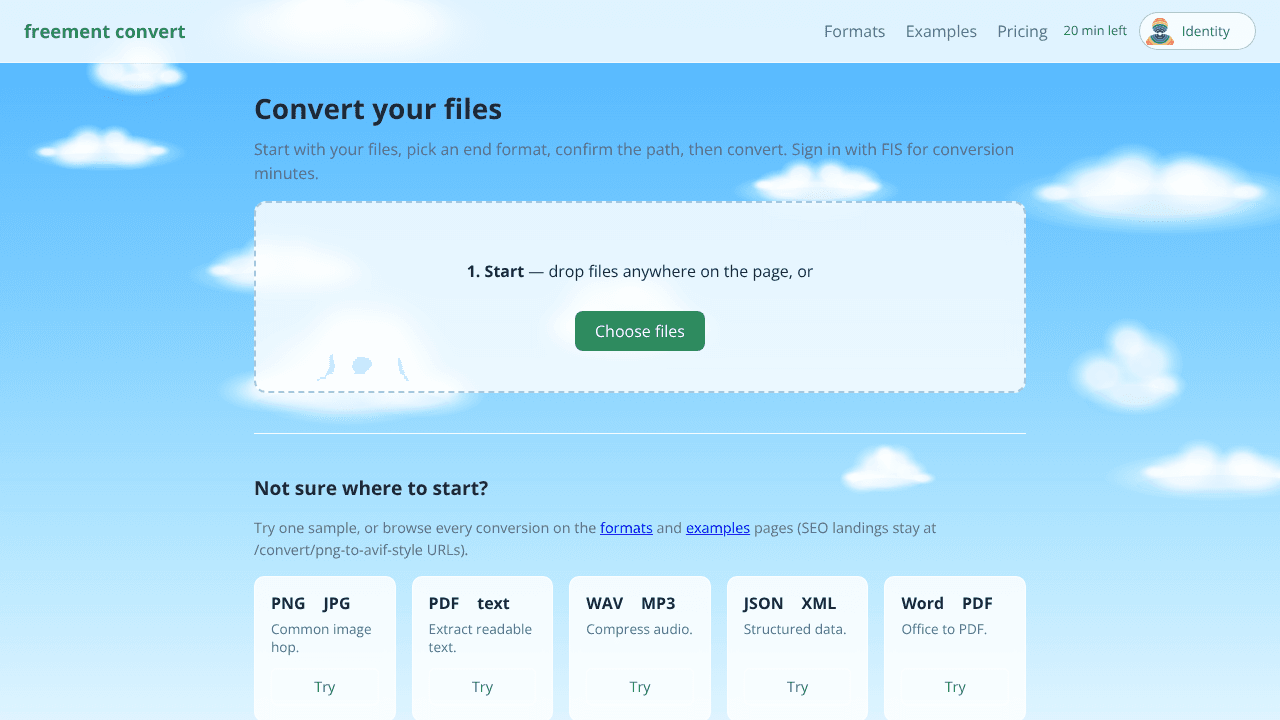
Task: Click the Identity avatar icon
Action: pos(1160,31)
